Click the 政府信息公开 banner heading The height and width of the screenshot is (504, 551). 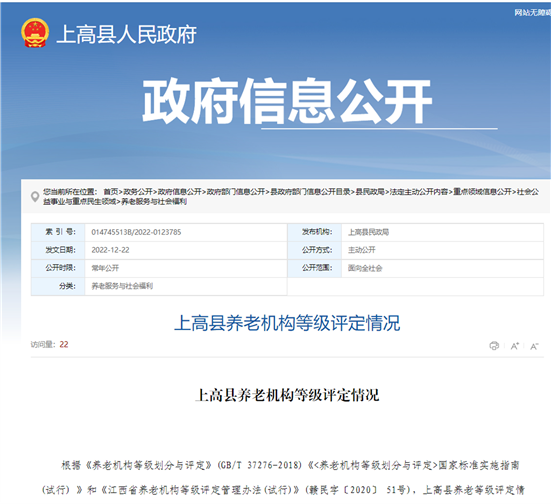[x=287, y=101]
